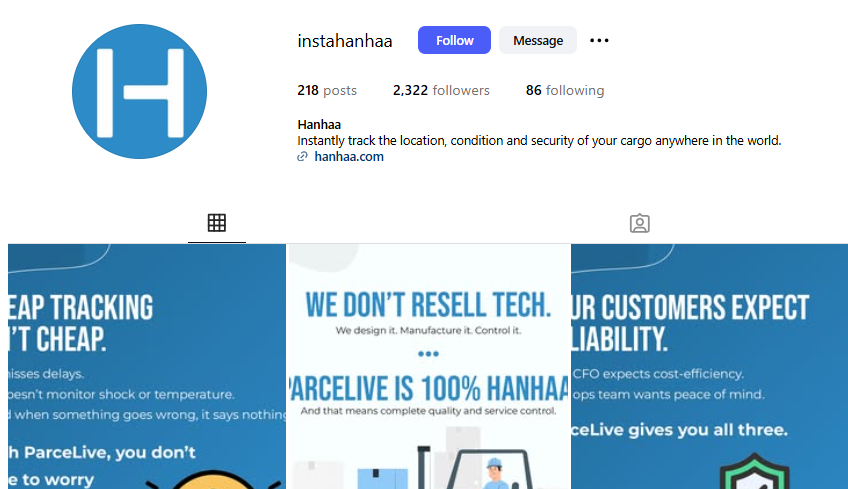This screenshot has width=848, height=489.
Task: Open the 'Customers Expect Reliability' post
Action: (710, 366)
